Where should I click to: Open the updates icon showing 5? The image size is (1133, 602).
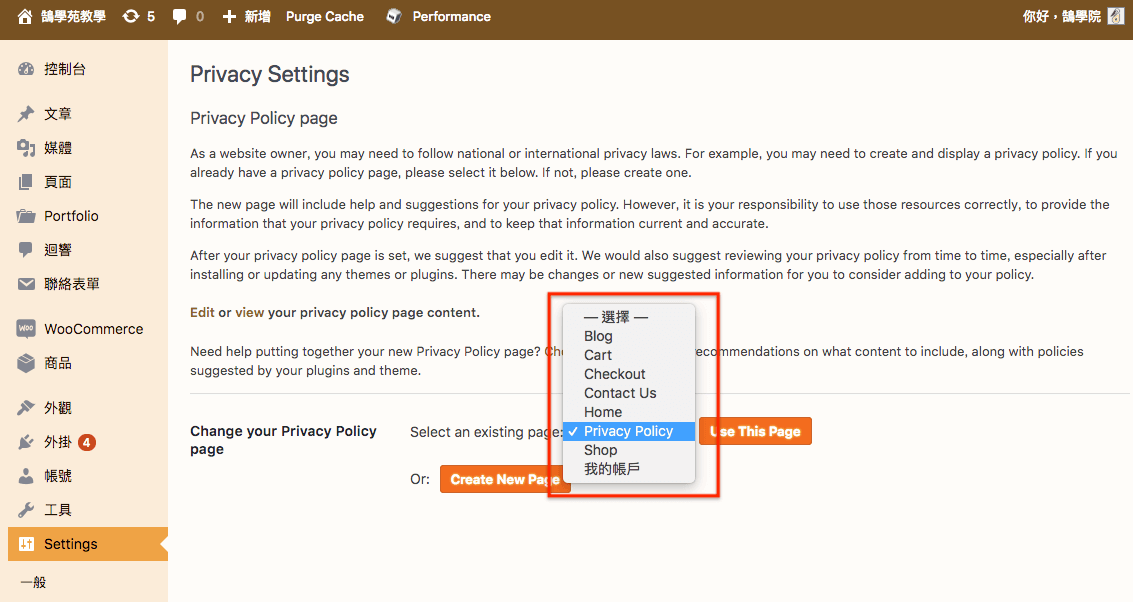coord(130,16)
